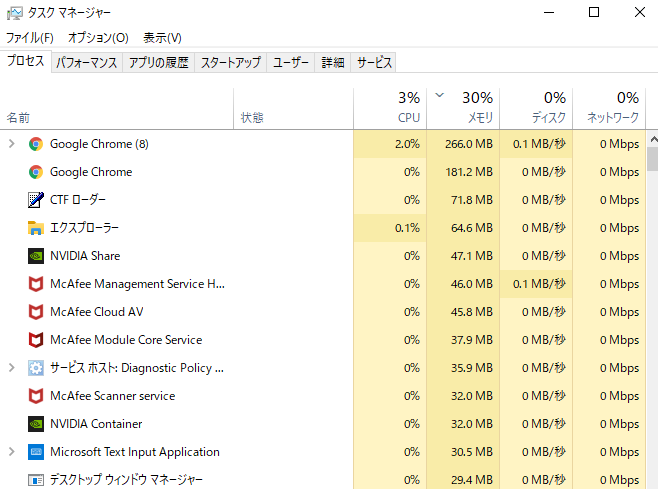Click the Task Manager title bar icon
Image resolution: width=658 pixels, height=489 pixels.
coord(14,13)
